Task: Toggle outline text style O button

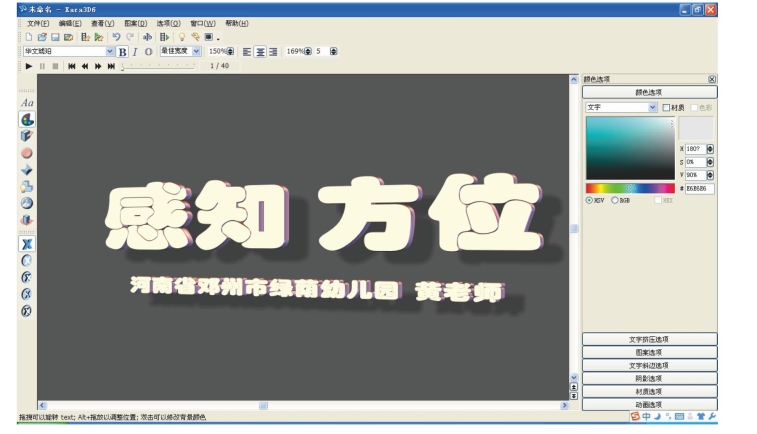Action: pyautogui.click(x=148, y=52)
